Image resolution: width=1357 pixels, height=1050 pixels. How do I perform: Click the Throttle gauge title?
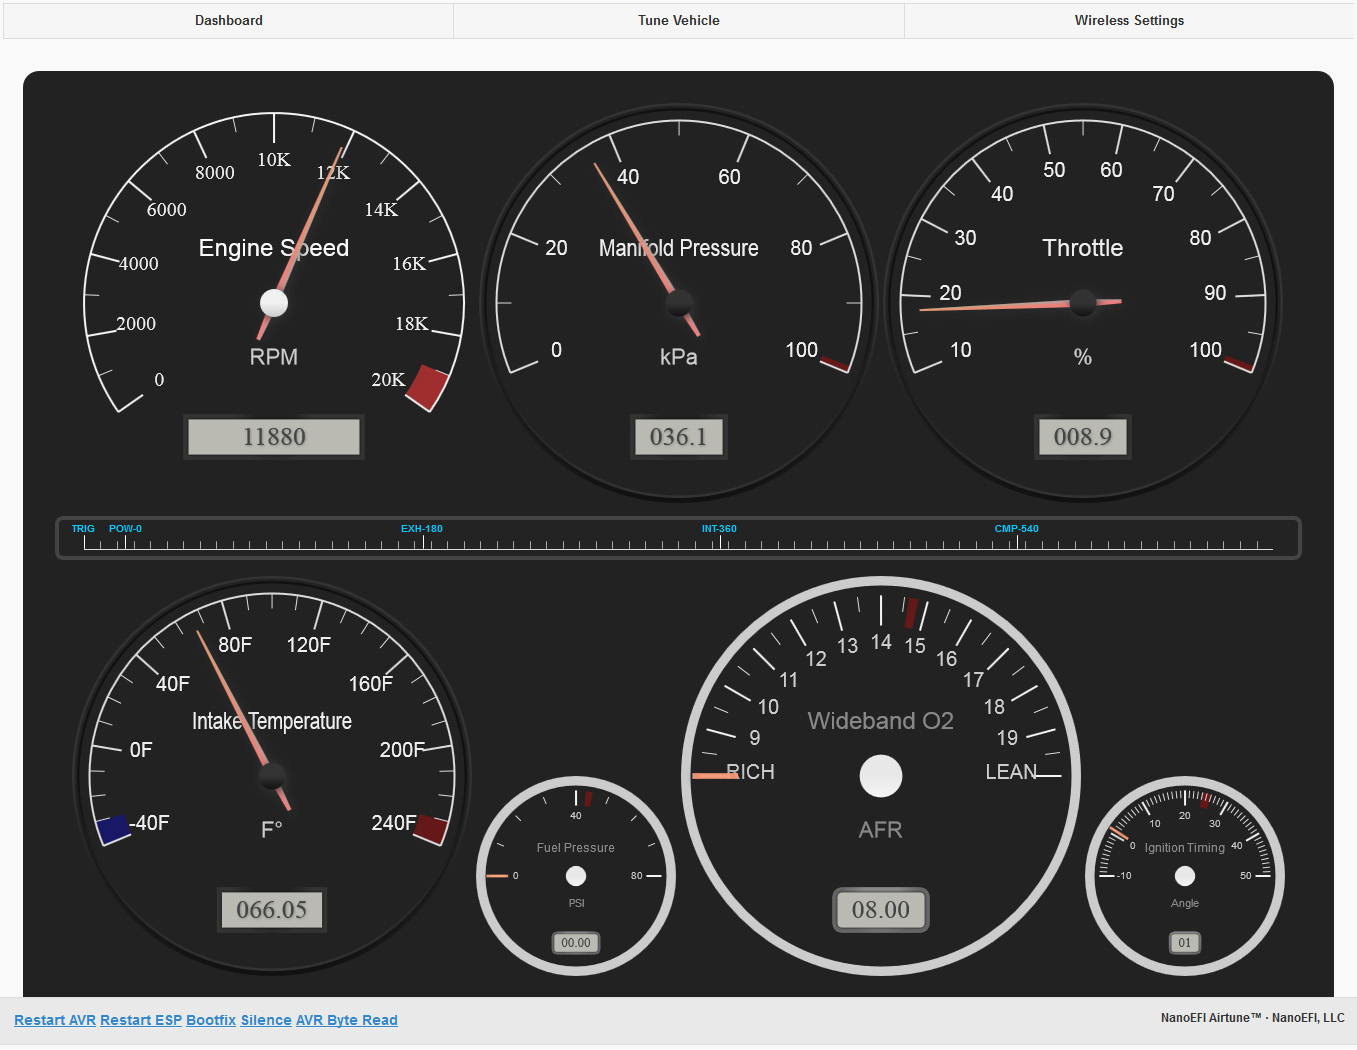1083,248
